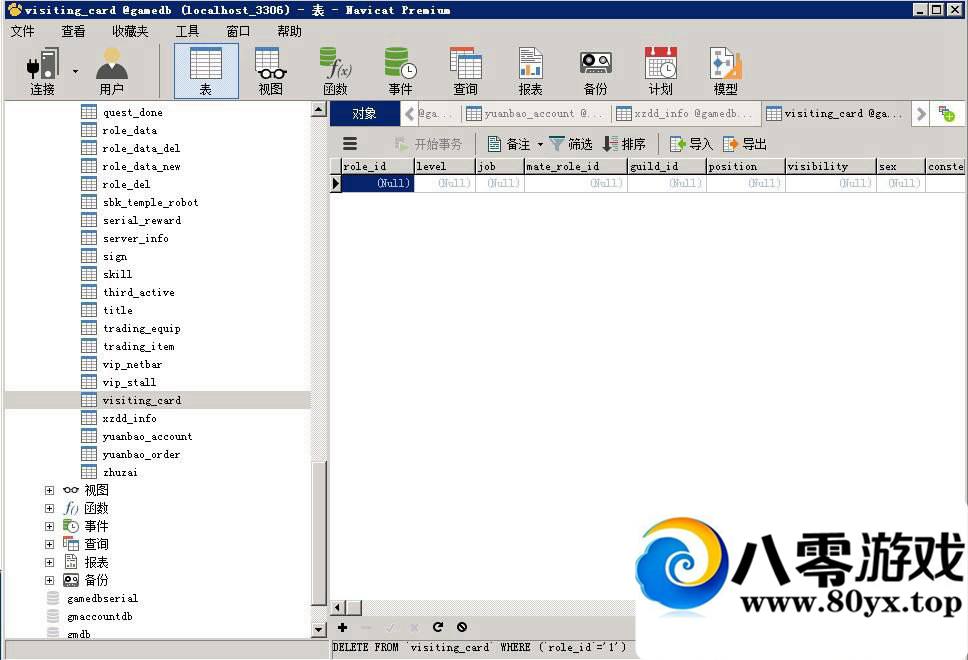Show previous tabs with left chevron
Screen dimensions: 968x660
tap(409, 114)
